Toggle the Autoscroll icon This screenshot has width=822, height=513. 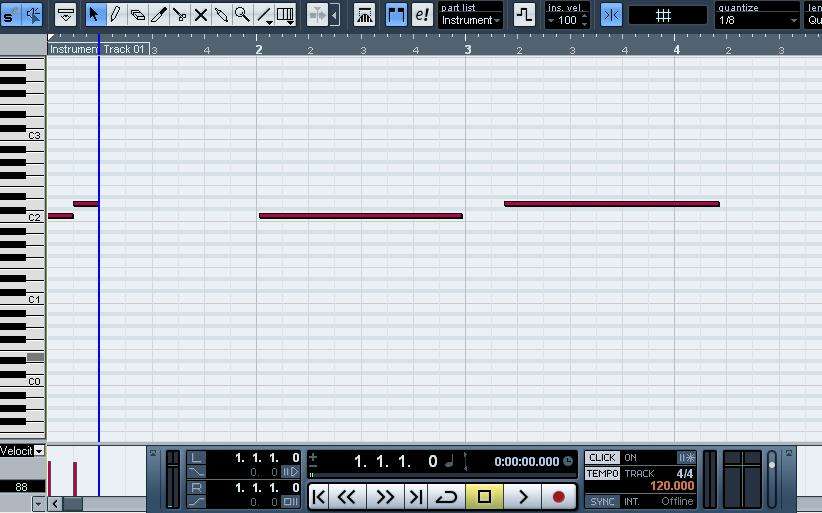318,15
